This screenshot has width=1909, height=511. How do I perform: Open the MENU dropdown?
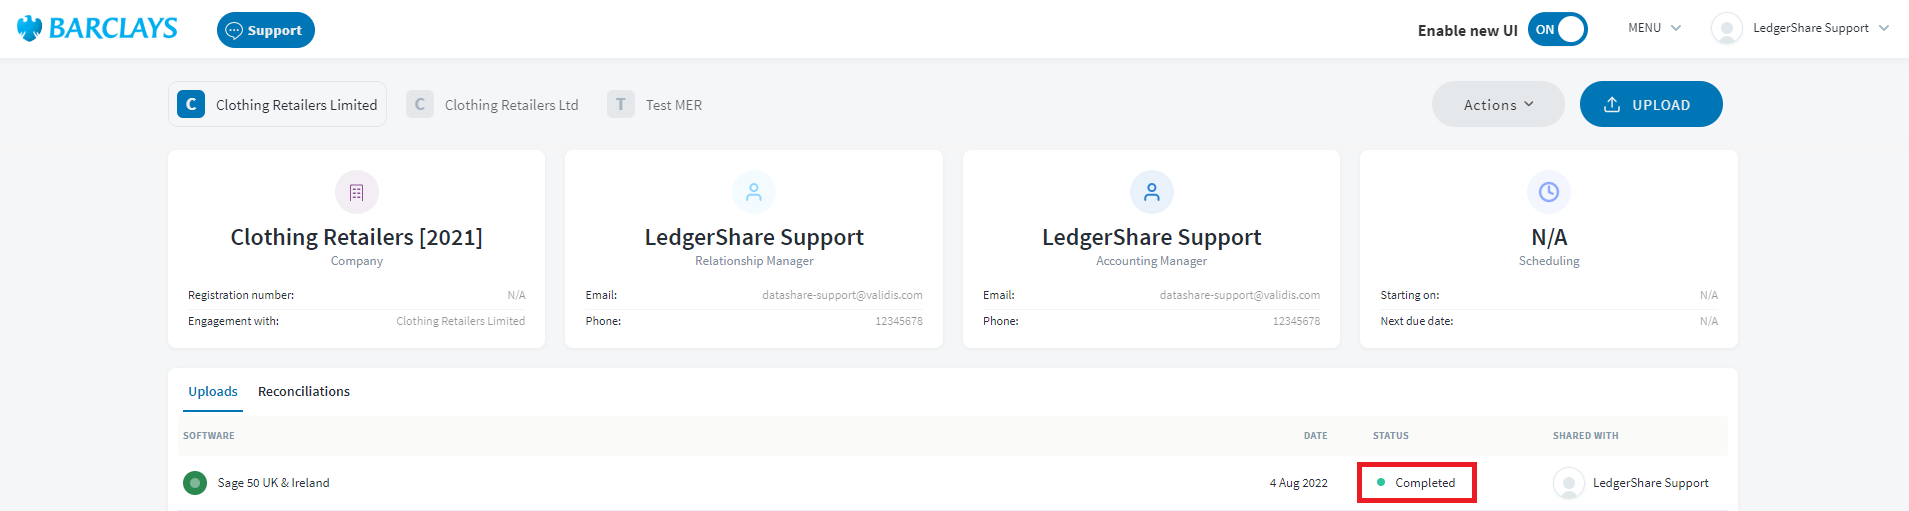(1654, 28)
